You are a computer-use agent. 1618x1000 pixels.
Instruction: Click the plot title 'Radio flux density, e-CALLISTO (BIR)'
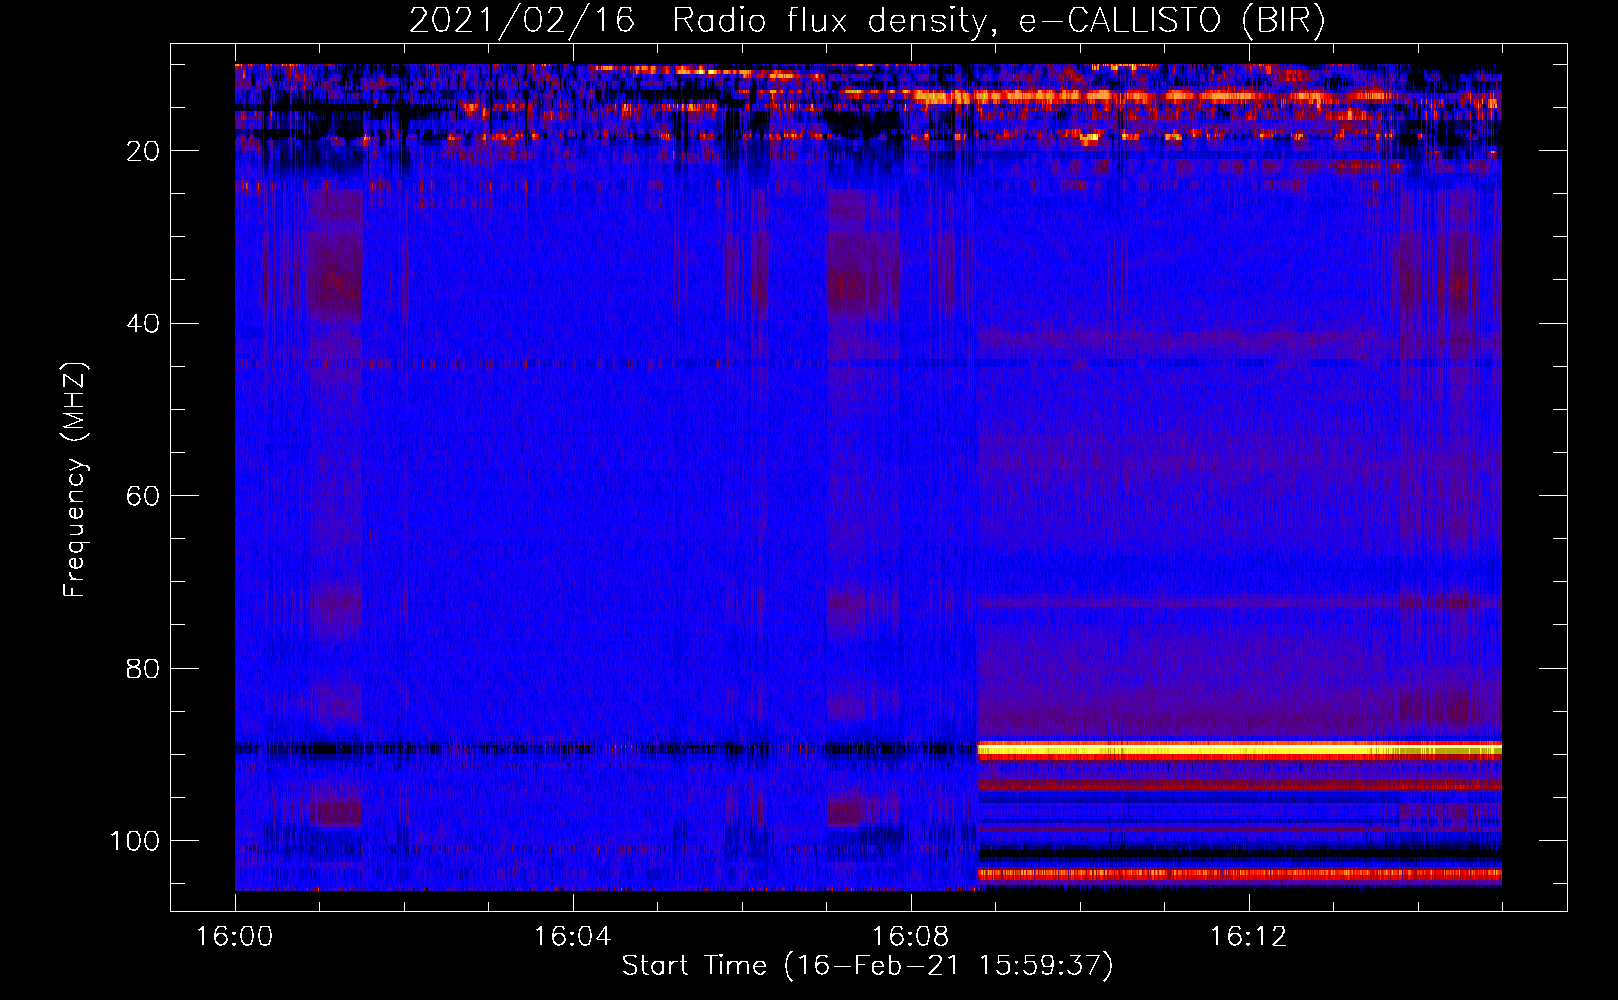[x=998, y=20]
